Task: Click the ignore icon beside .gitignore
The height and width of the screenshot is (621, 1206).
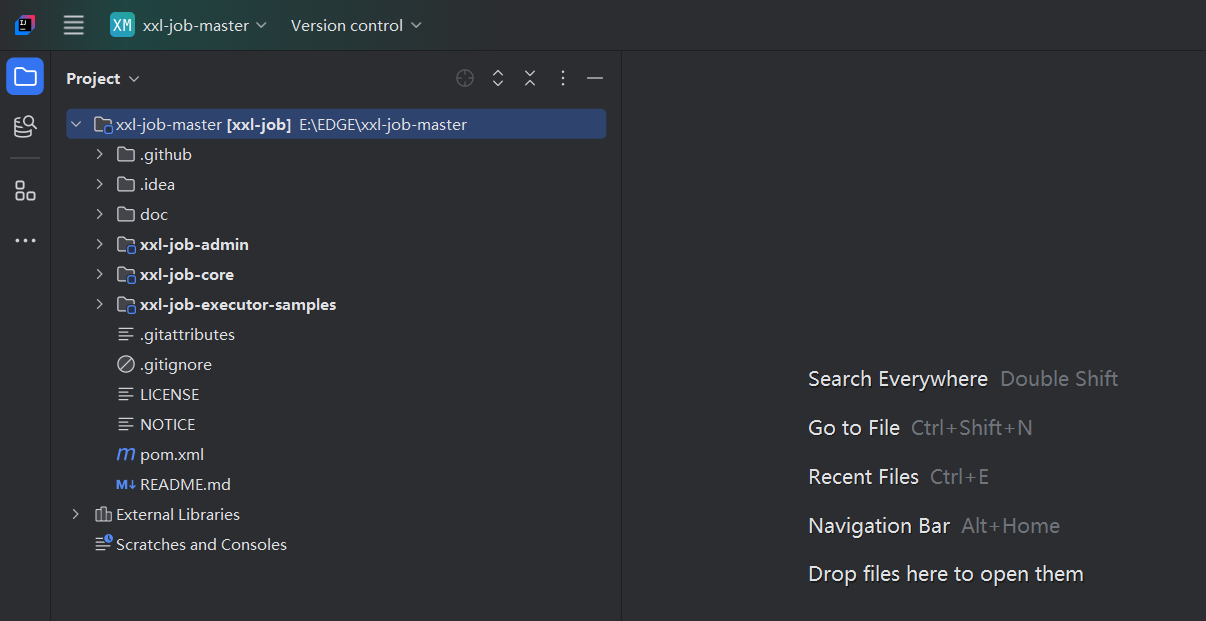Action: coord(126,365)
